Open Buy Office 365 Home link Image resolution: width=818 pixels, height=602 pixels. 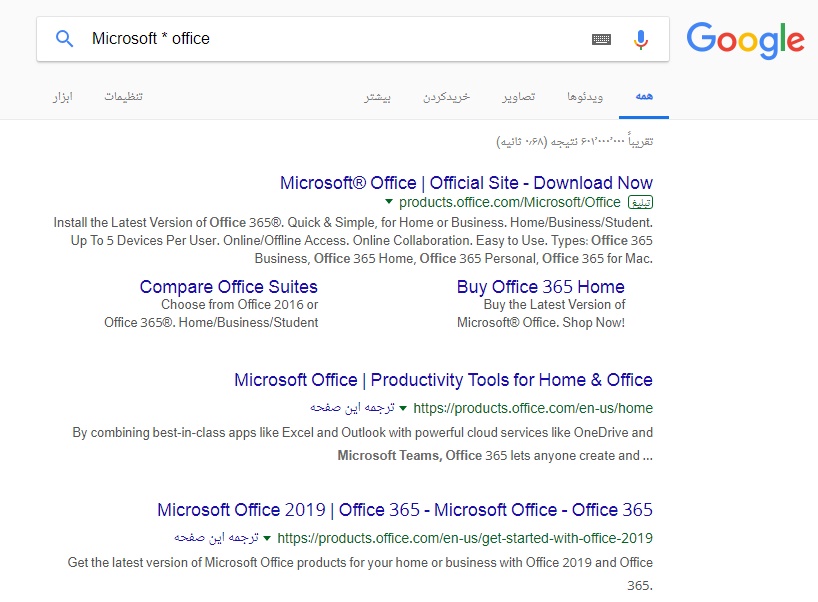coord(540,287)
